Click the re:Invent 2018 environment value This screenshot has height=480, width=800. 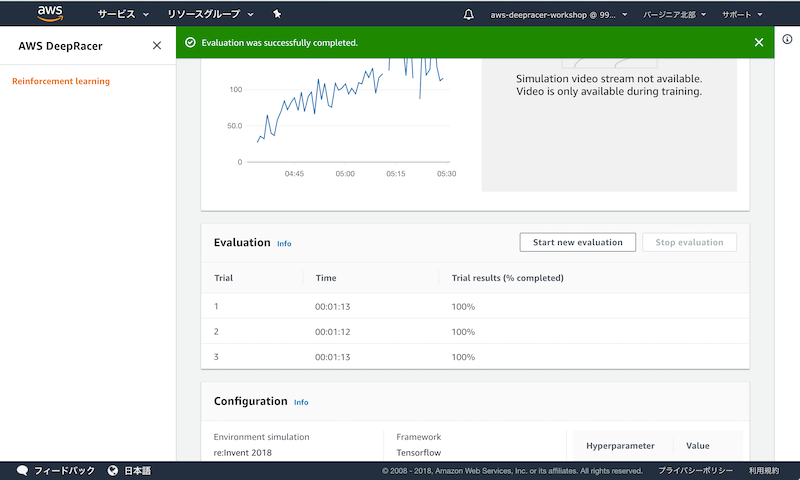point(242,452)
